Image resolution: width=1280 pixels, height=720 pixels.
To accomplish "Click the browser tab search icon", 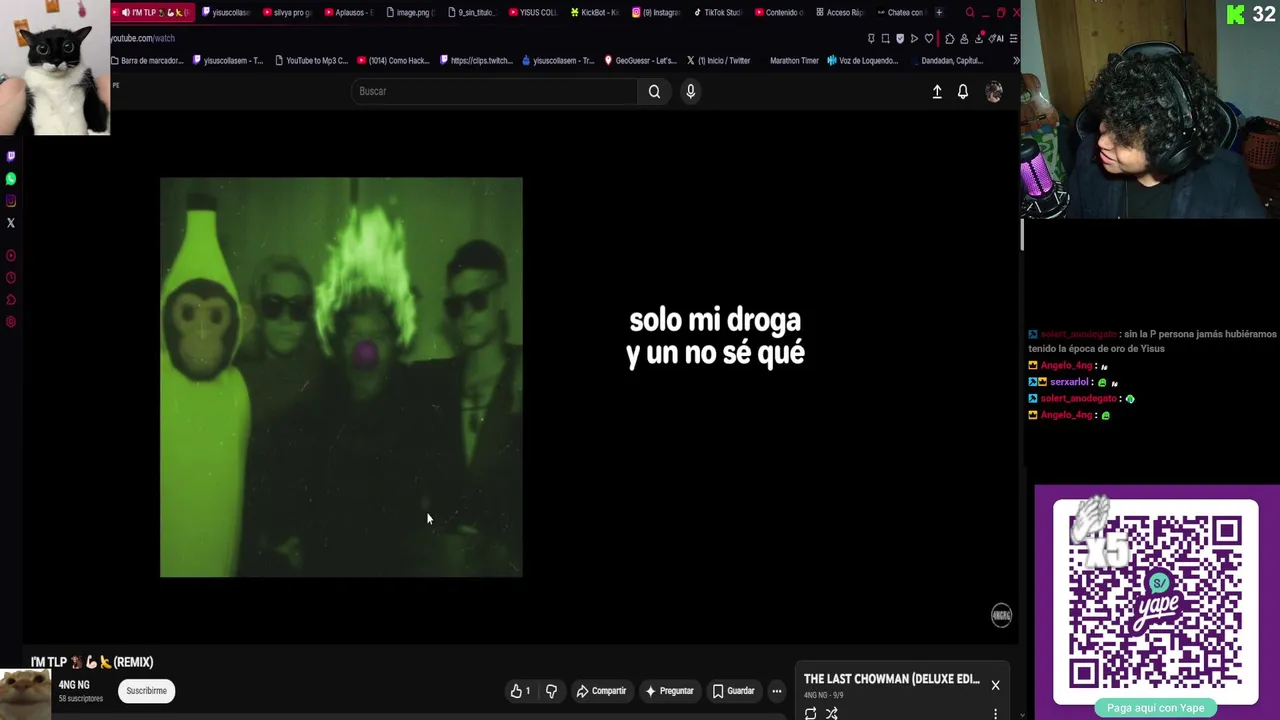I will pyautogui.click(x=970, y=13).
